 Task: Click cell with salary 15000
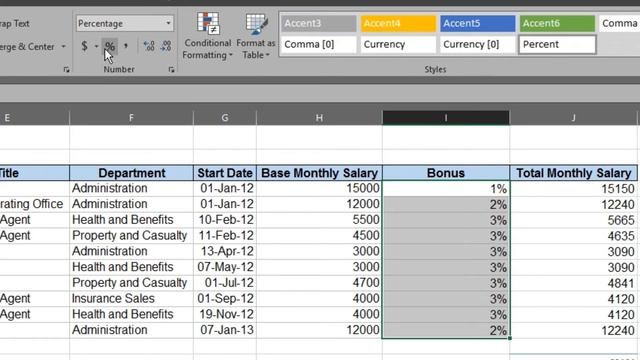[319, 189]
